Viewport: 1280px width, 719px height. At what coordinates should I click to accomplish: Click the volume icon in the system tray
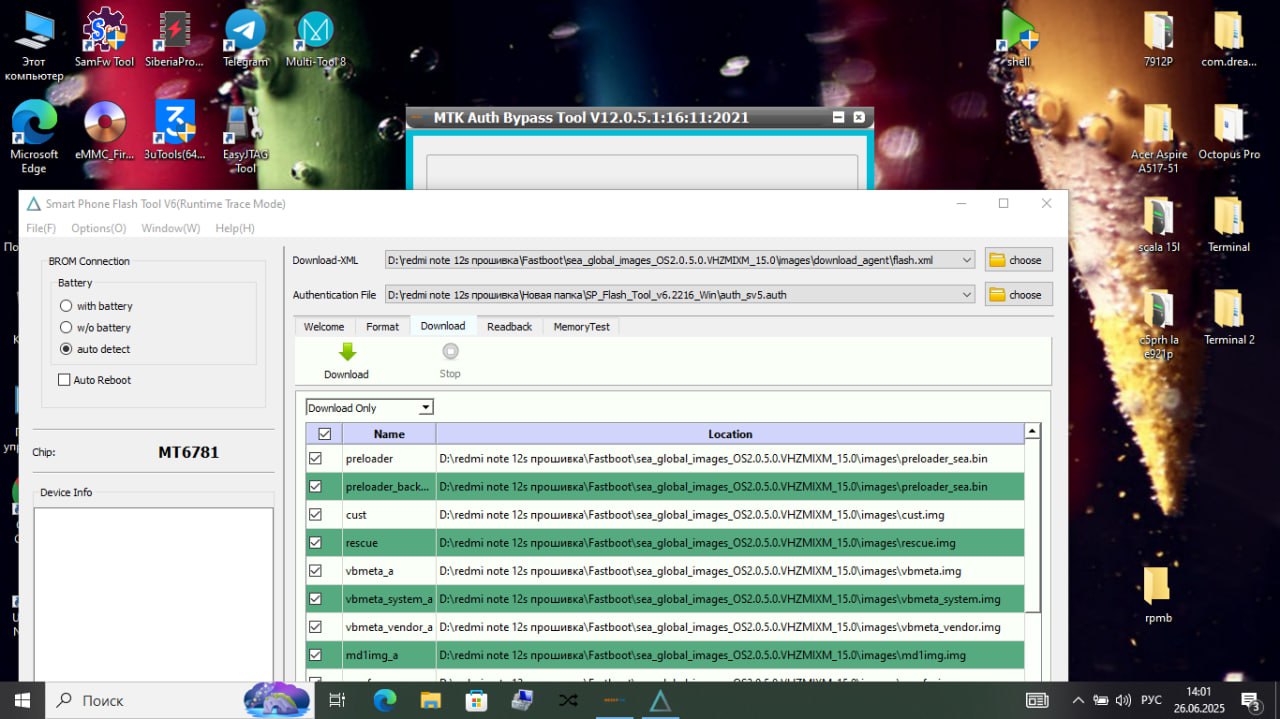tap(1122, 700)
